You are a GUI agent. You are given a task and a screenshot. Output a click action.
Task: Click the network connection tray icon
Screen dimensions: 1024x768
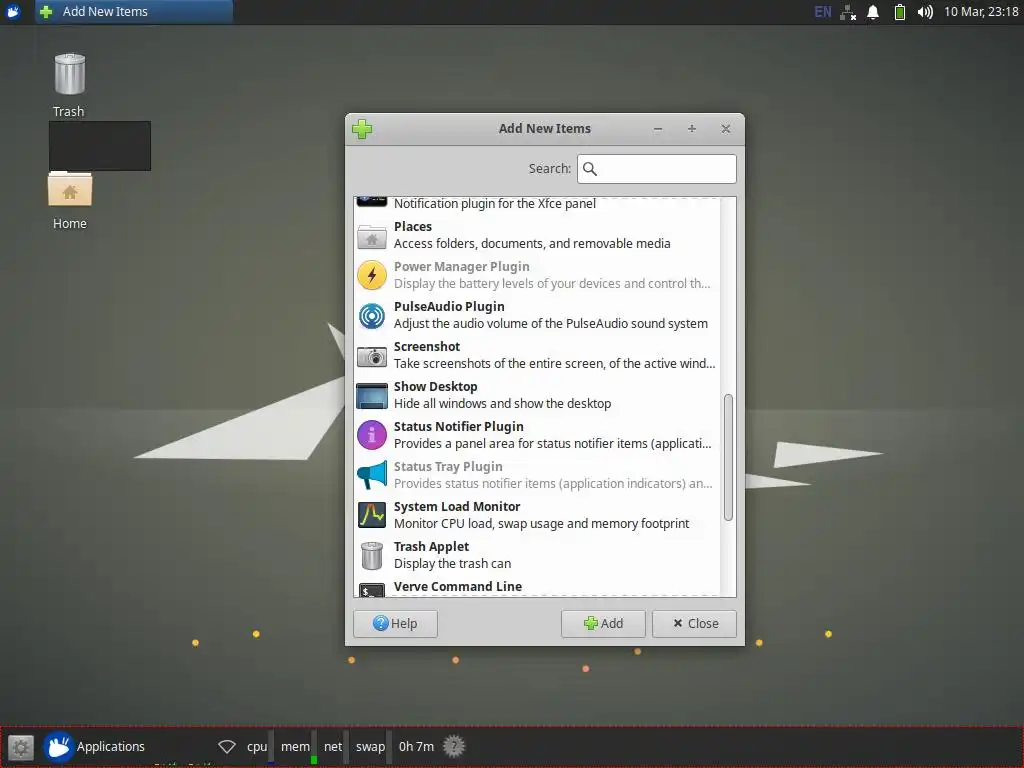point(848,12)
